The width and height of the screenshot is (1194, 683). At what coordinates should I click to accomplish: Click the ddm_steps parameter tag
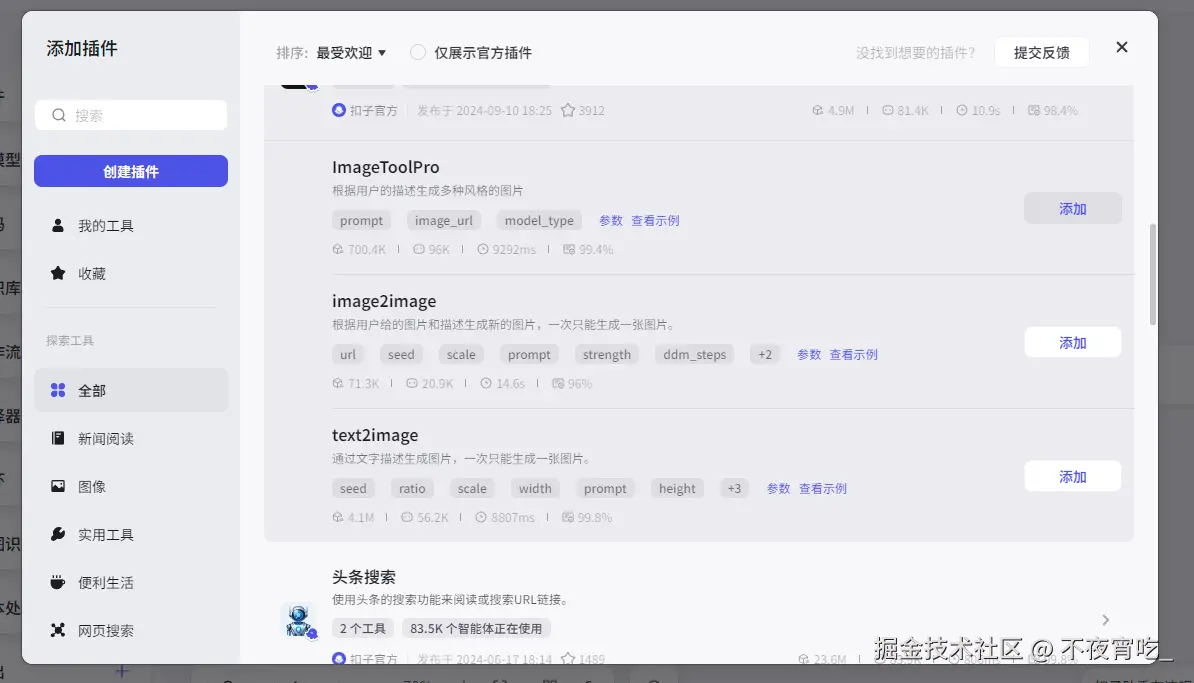coord(694,354)
